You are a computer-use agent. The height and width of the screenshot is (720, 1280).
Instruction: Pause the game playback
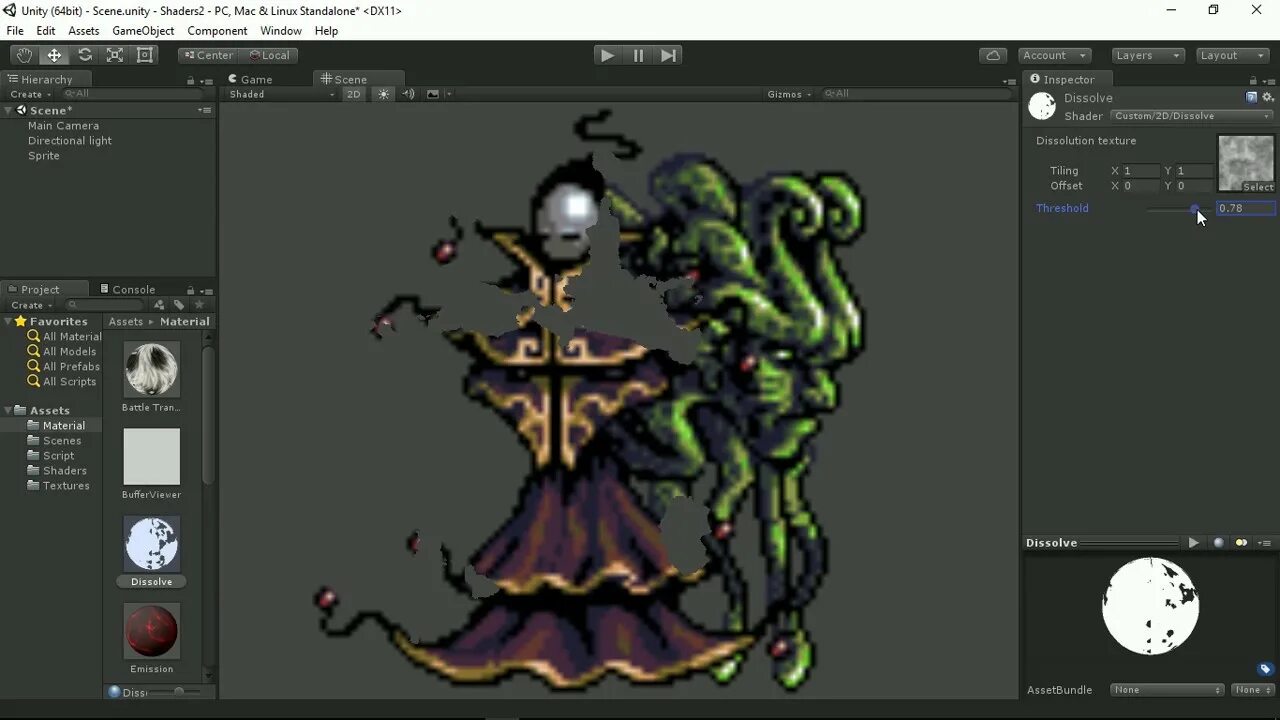(638, 55)
